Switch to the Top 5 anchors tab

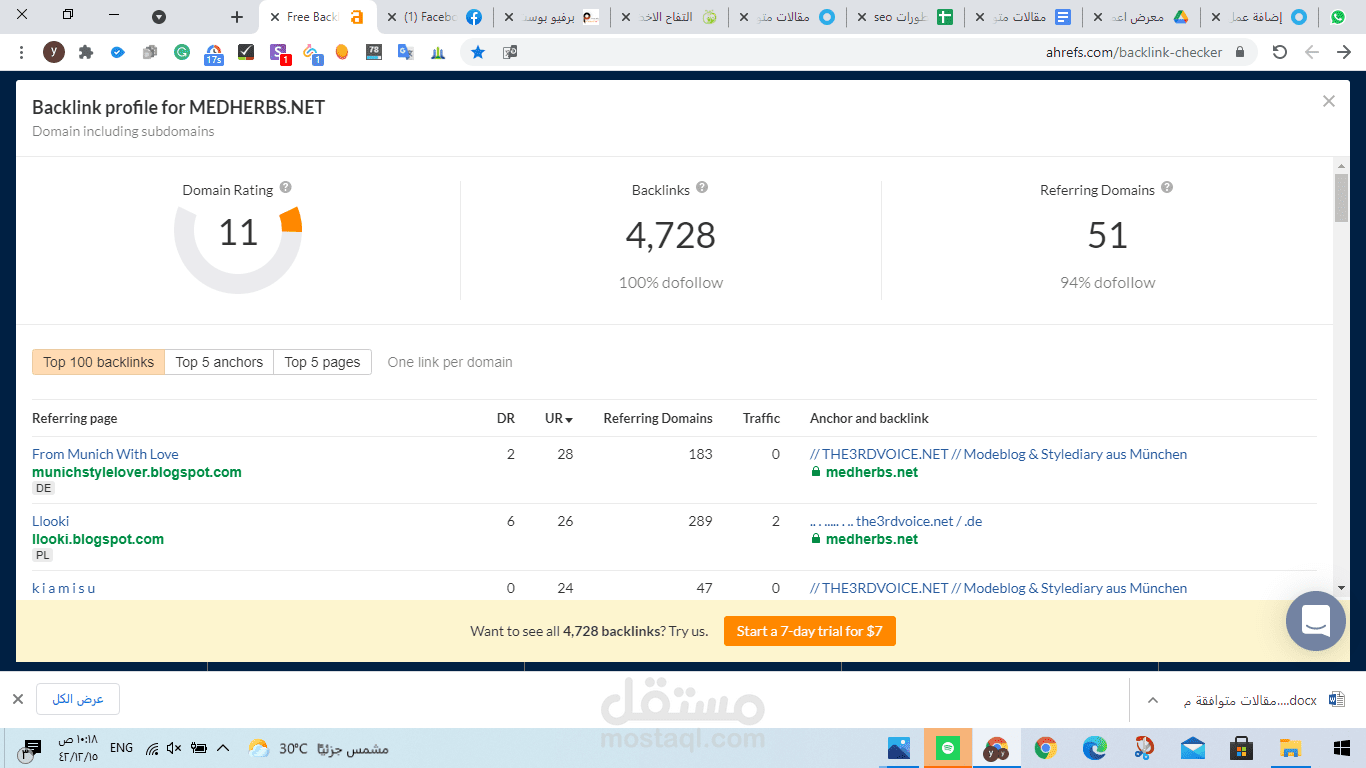click(218, 362)
